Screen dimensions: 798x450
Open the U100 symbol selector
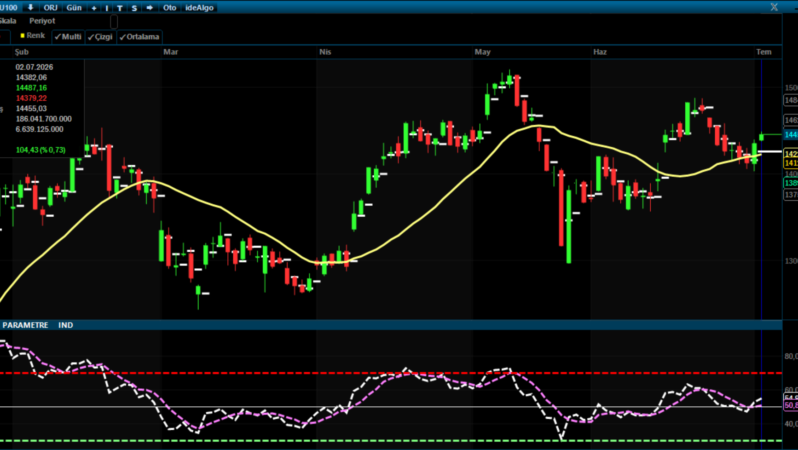pyautogui.click(x=9, y=8)
